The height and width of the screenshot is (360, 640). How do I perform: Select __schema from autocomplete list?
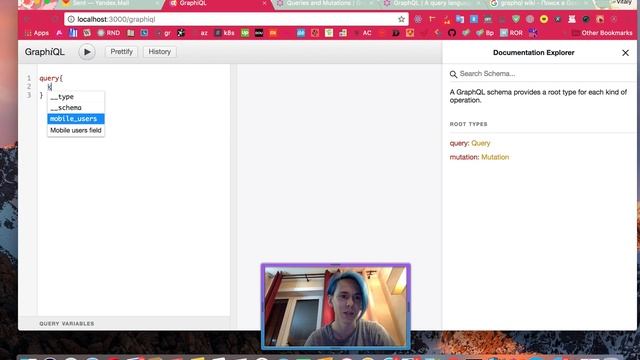coord(76,108)
